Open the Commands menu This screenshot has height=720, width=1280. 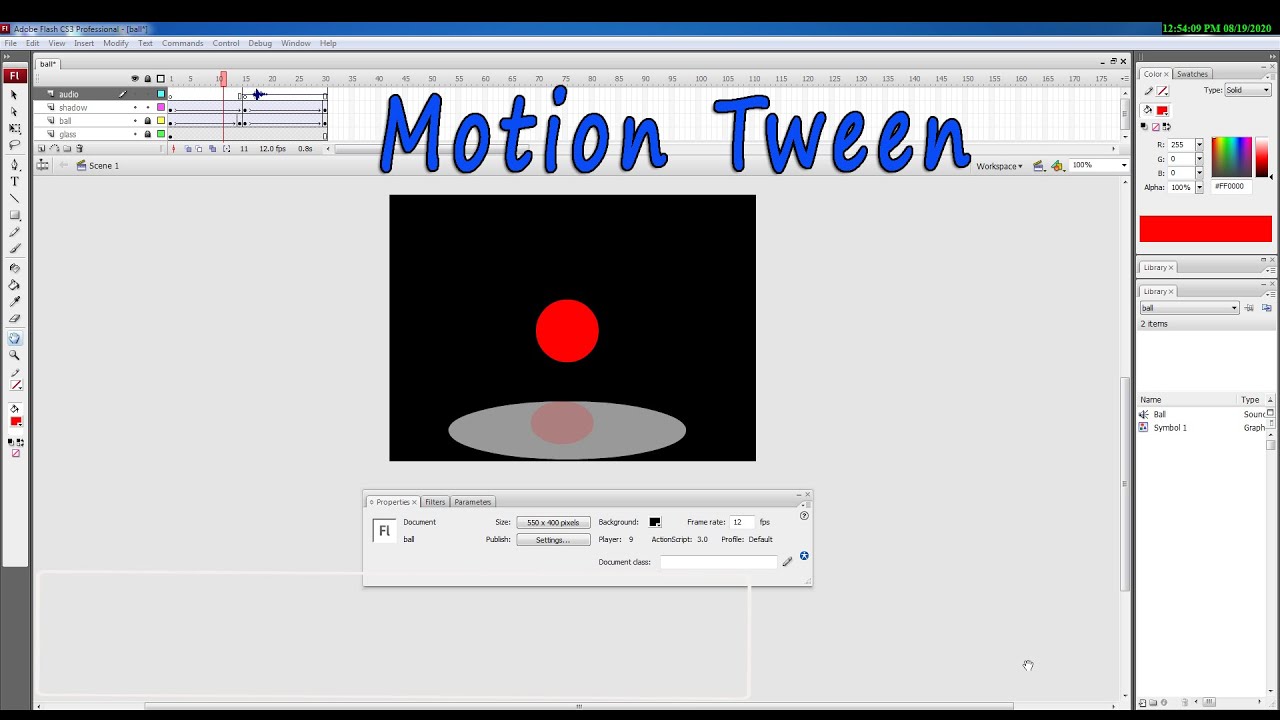click(x=183, y=43)
